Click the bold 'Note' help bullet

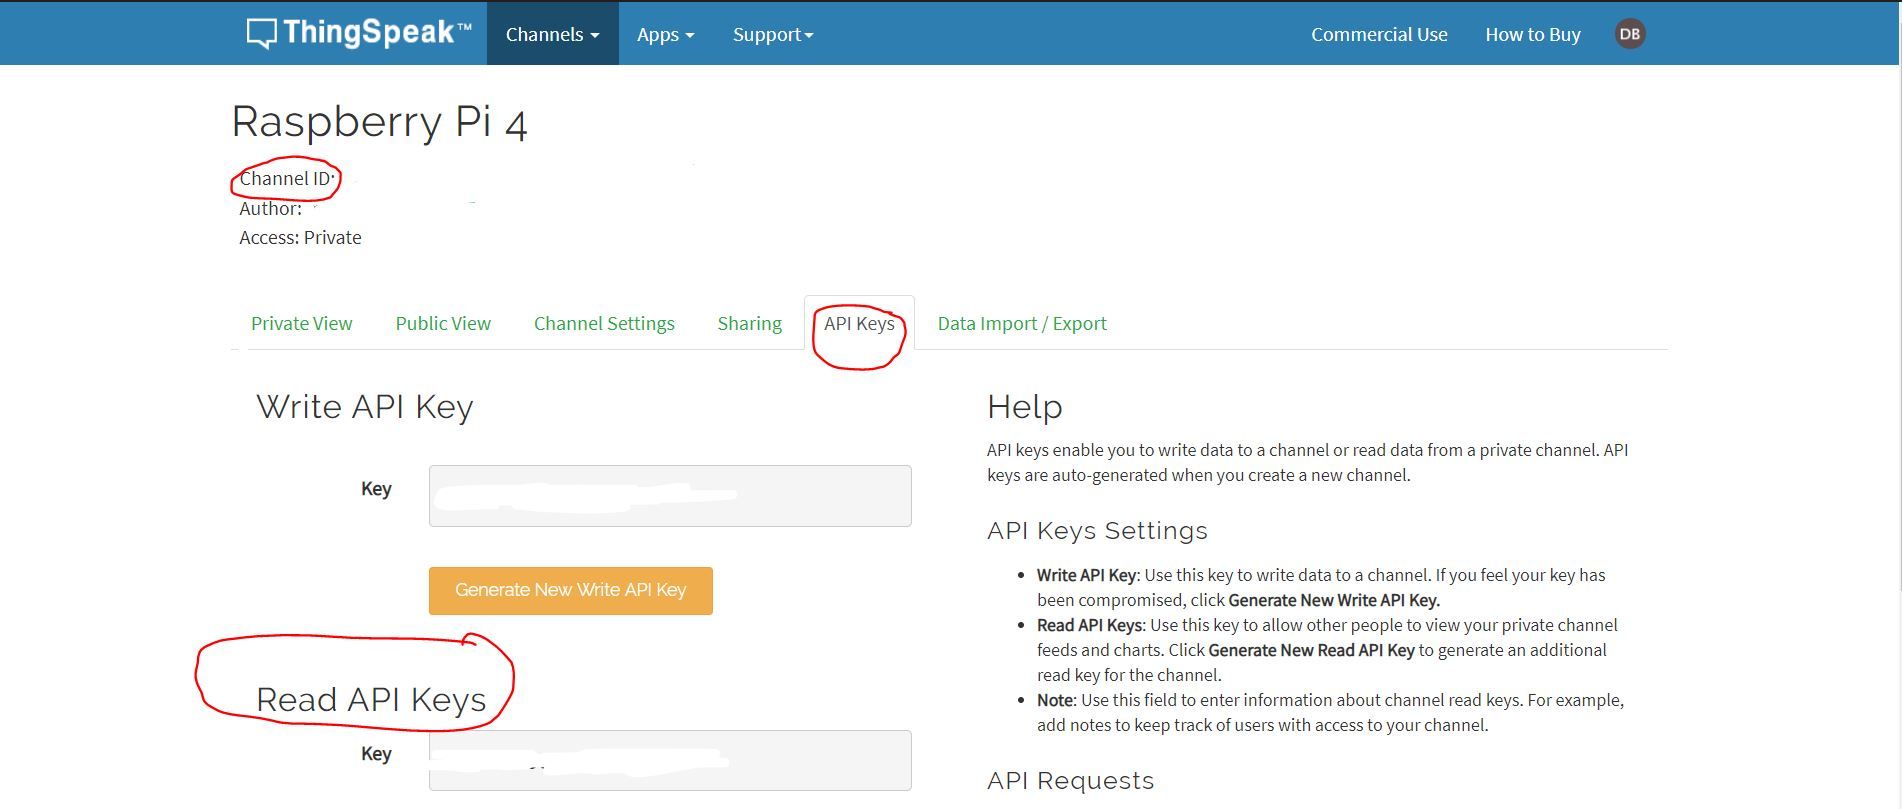click(1055, 700)
